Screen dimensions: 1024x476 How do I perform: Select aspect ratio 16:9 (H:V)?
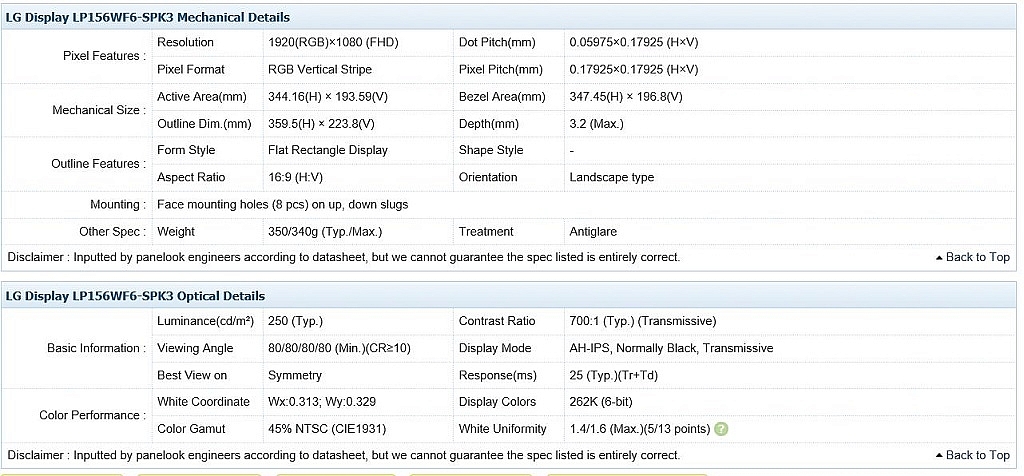point(296,177)
